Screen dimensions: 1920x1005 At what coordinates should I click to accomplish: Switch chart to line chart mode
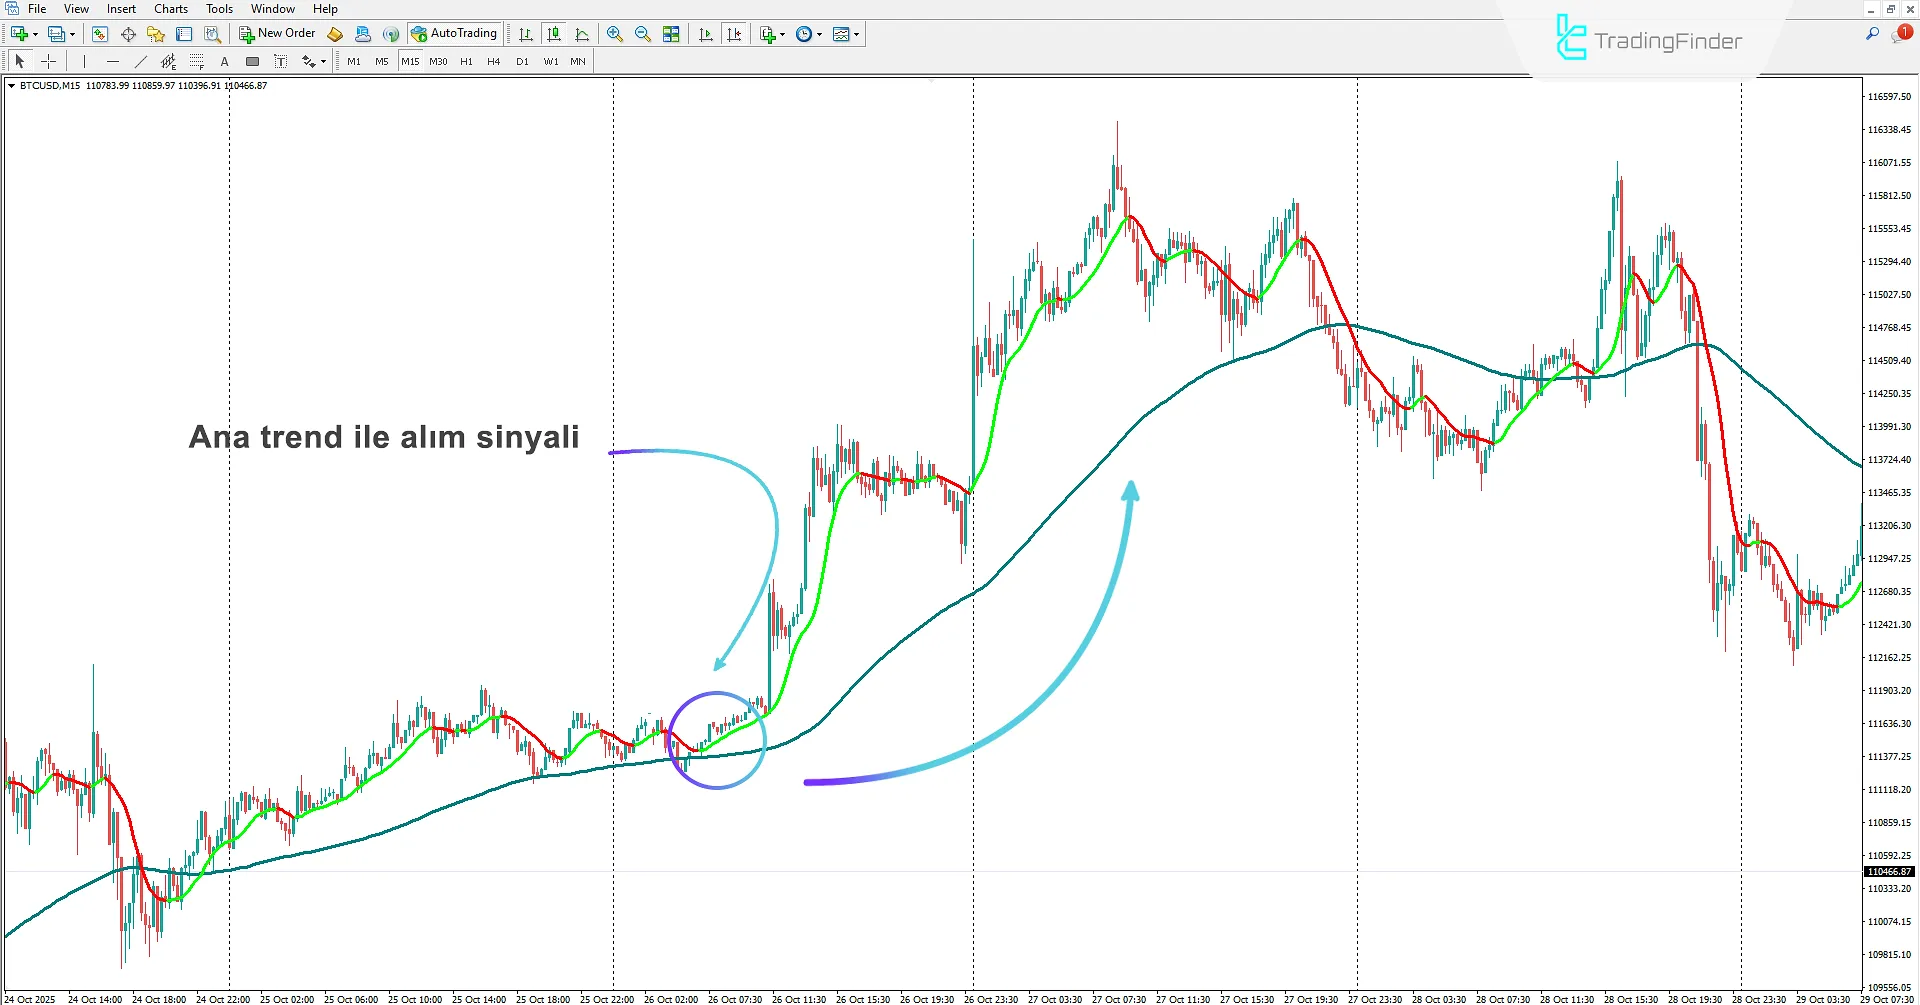[x=582, y=33]
